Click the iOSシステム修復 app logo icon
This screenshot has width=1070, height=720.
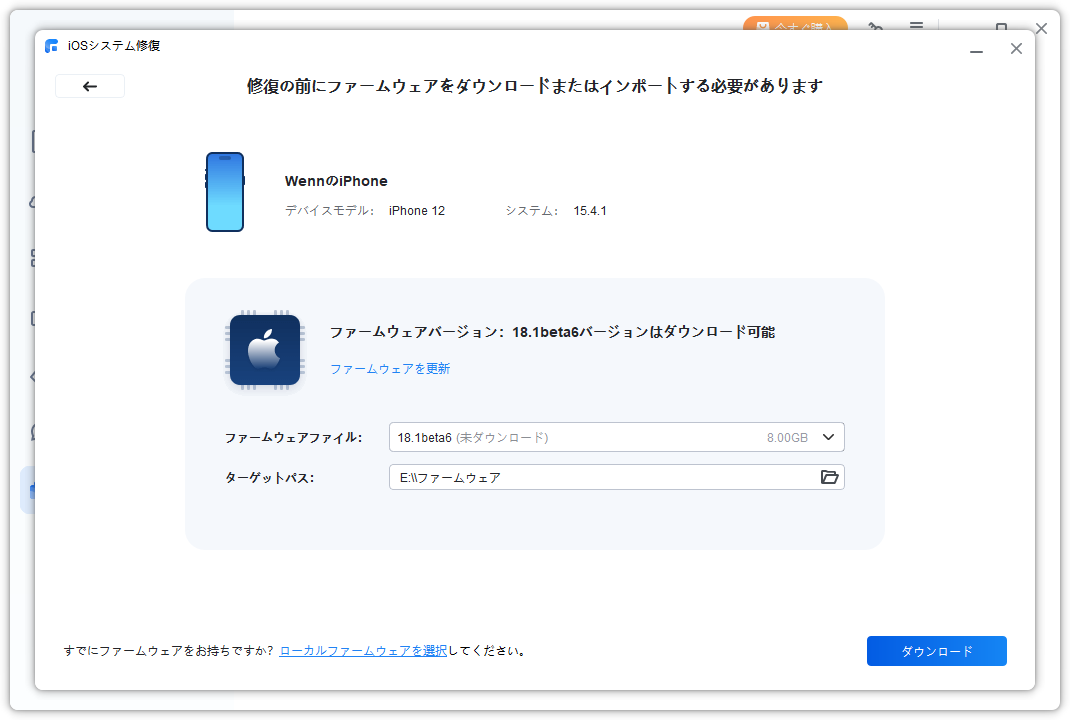click(x=52, y=47)
